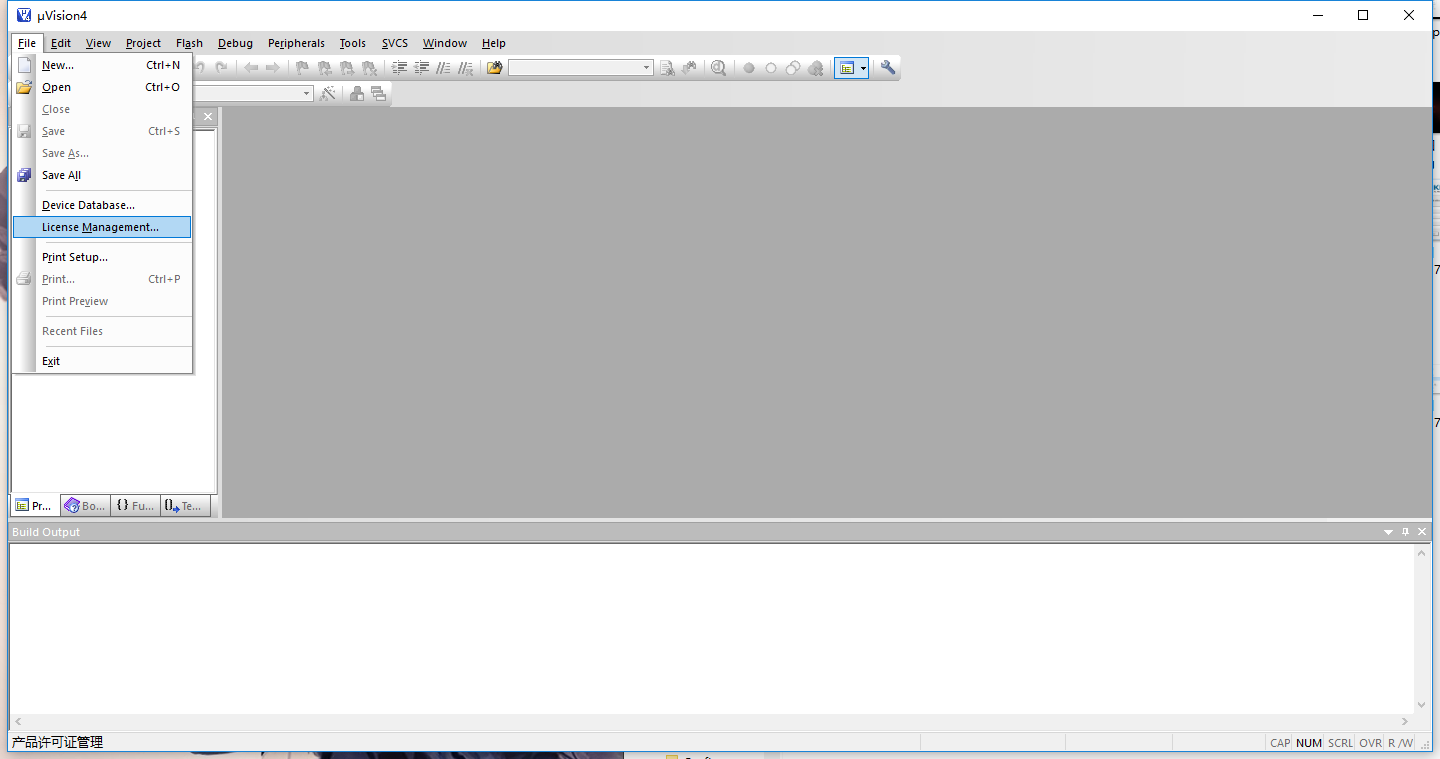
Task: Click the Build Output scroll-right arrow
Action: tap(1405, 722)
